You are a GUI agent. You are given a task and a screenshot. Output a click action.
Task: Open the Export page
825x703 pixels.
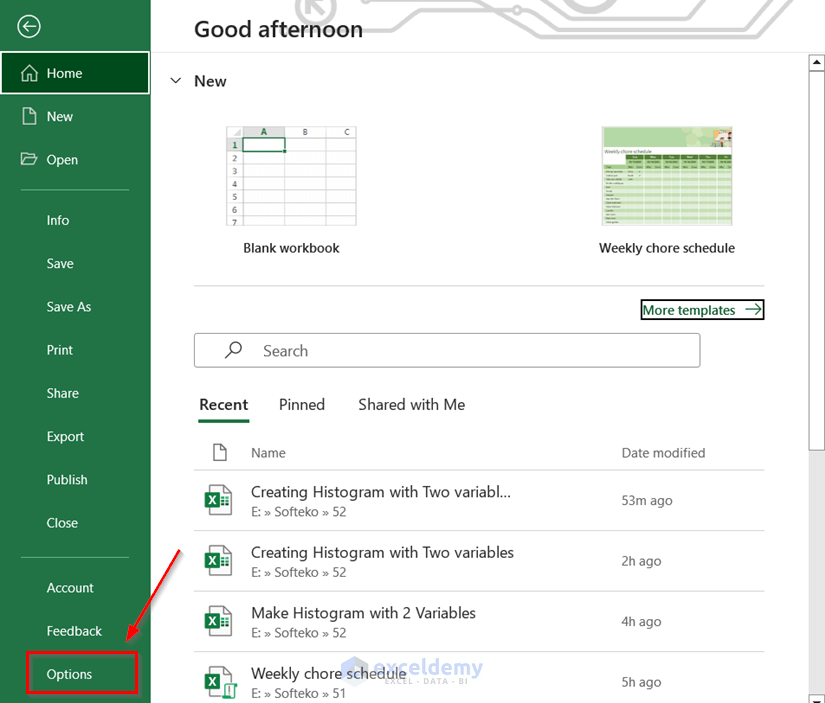65,436
